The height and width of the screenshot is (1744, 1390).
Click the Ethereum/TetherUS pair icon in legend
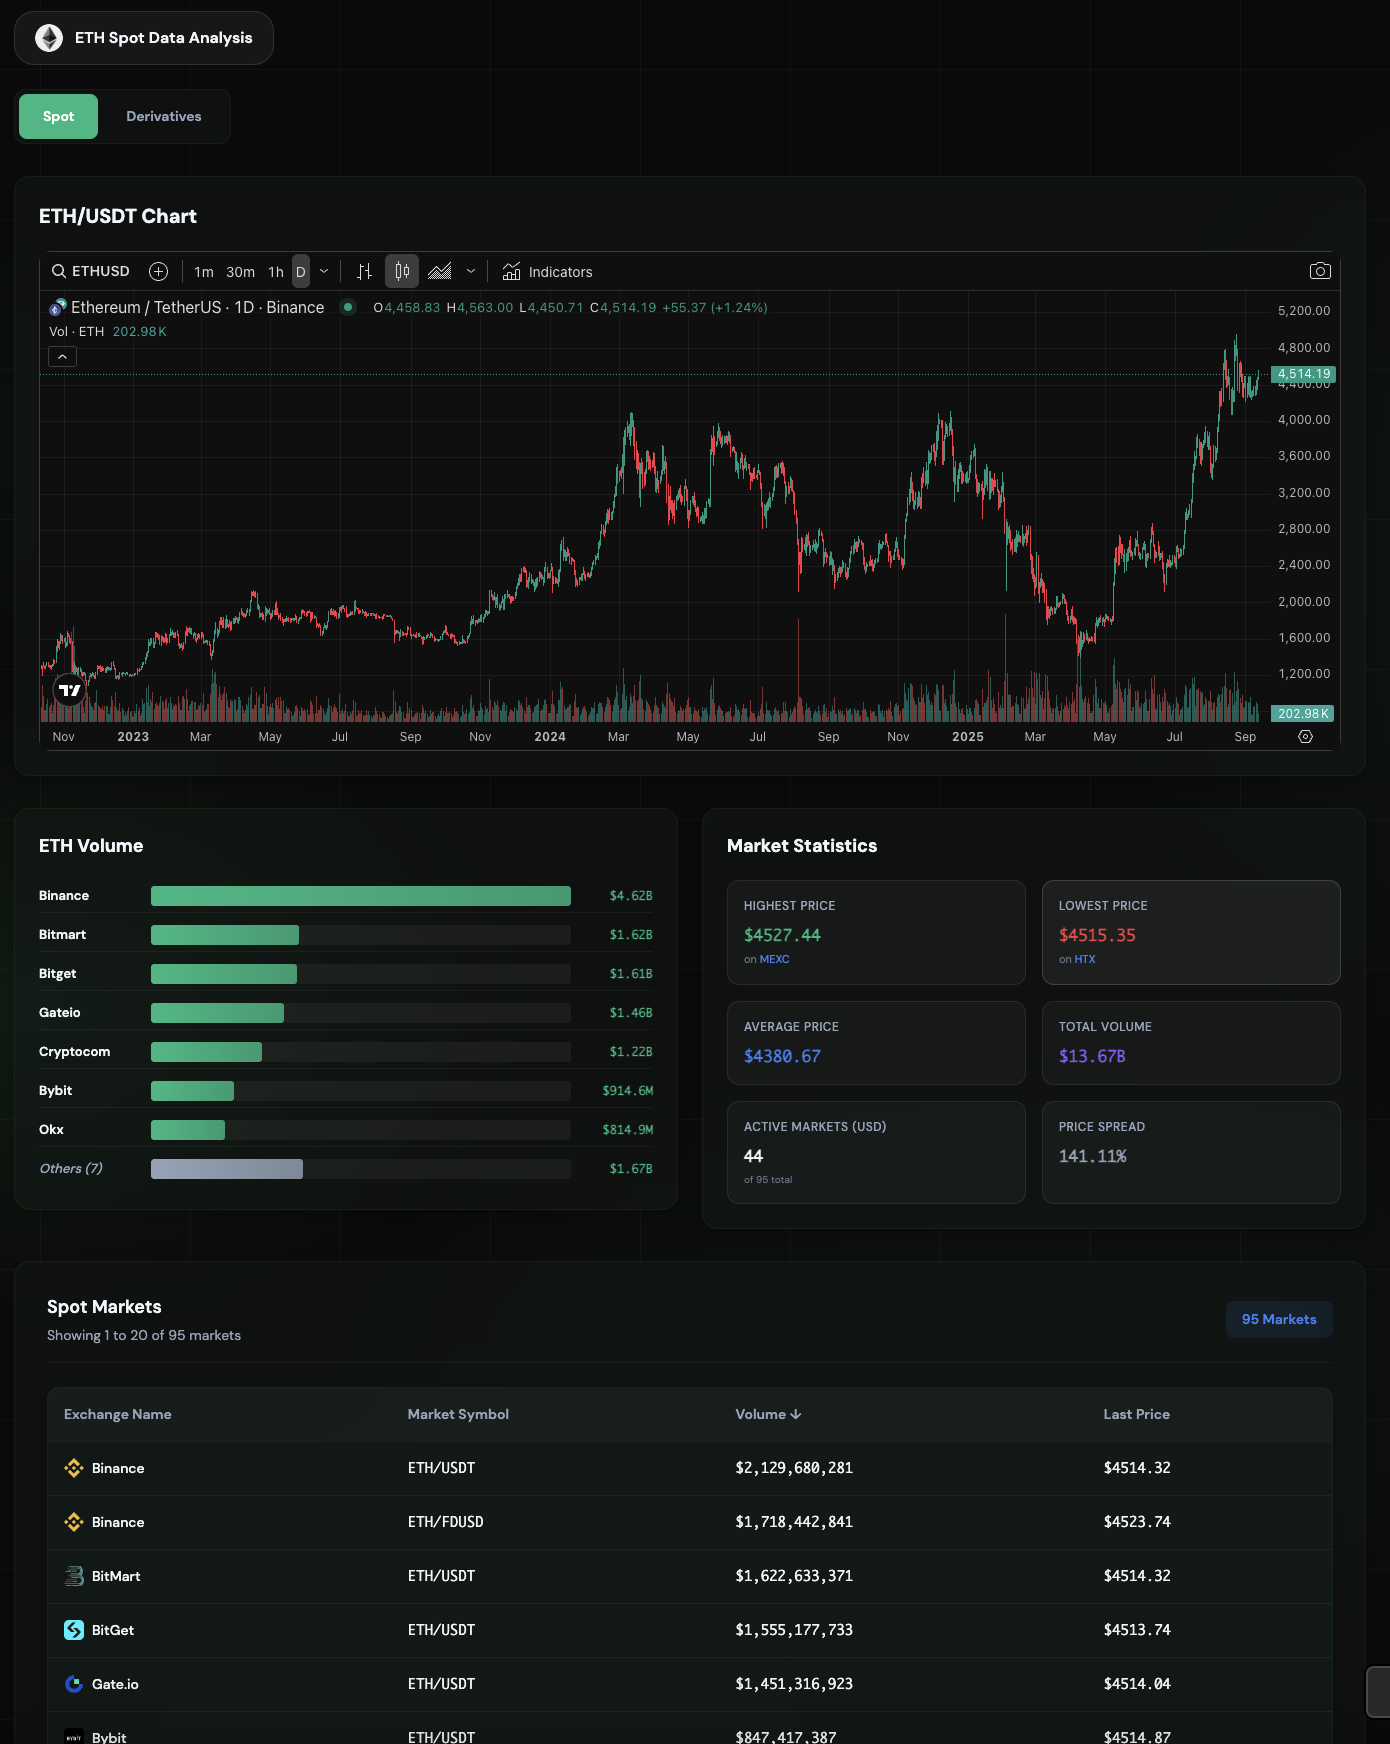coord(58,307)
